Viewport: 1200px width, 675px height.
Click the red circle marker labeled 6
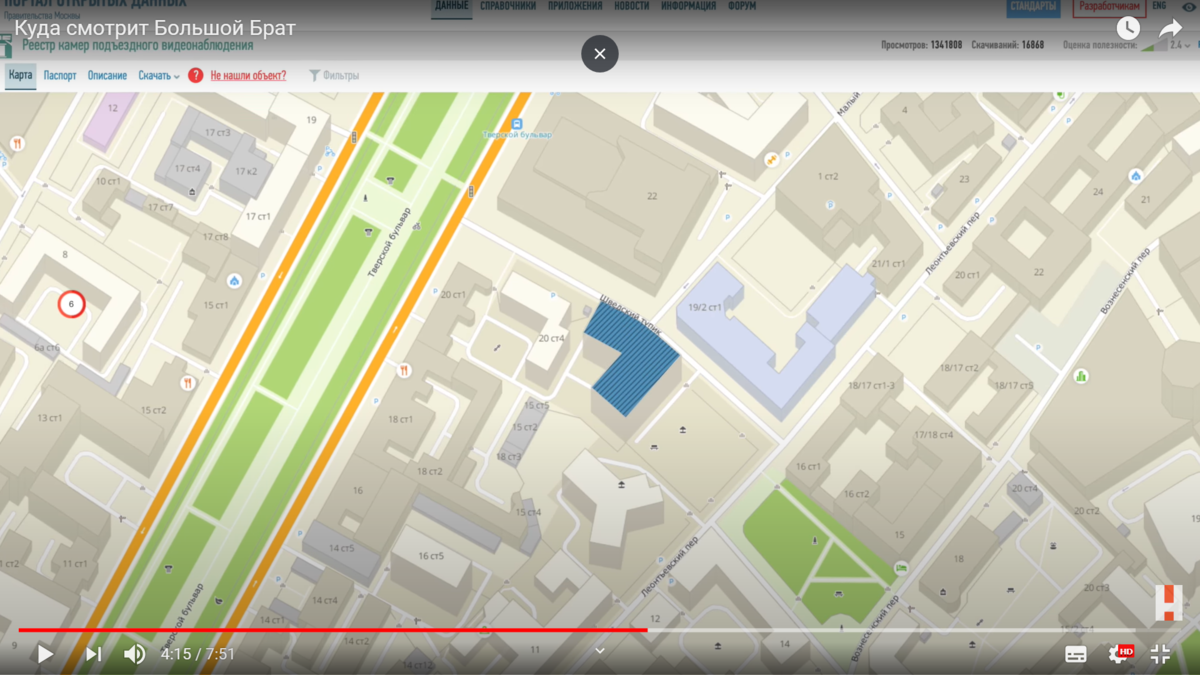click(x=71, y=304)
